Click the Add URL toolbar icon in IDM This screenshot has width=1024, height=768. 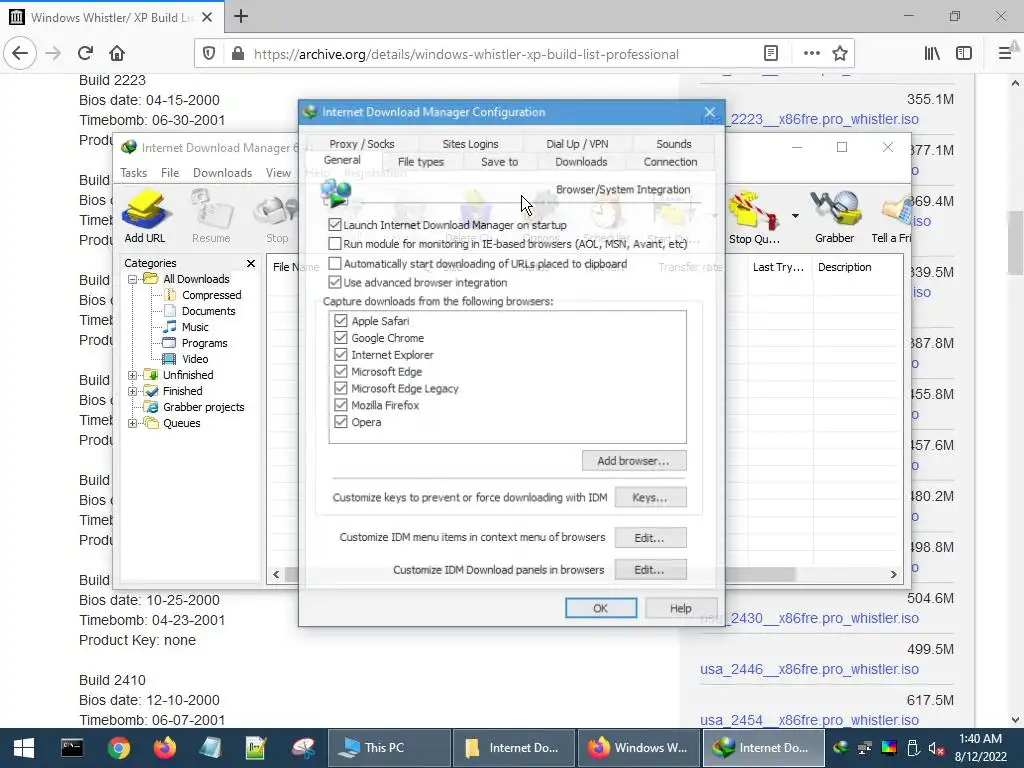144,216
